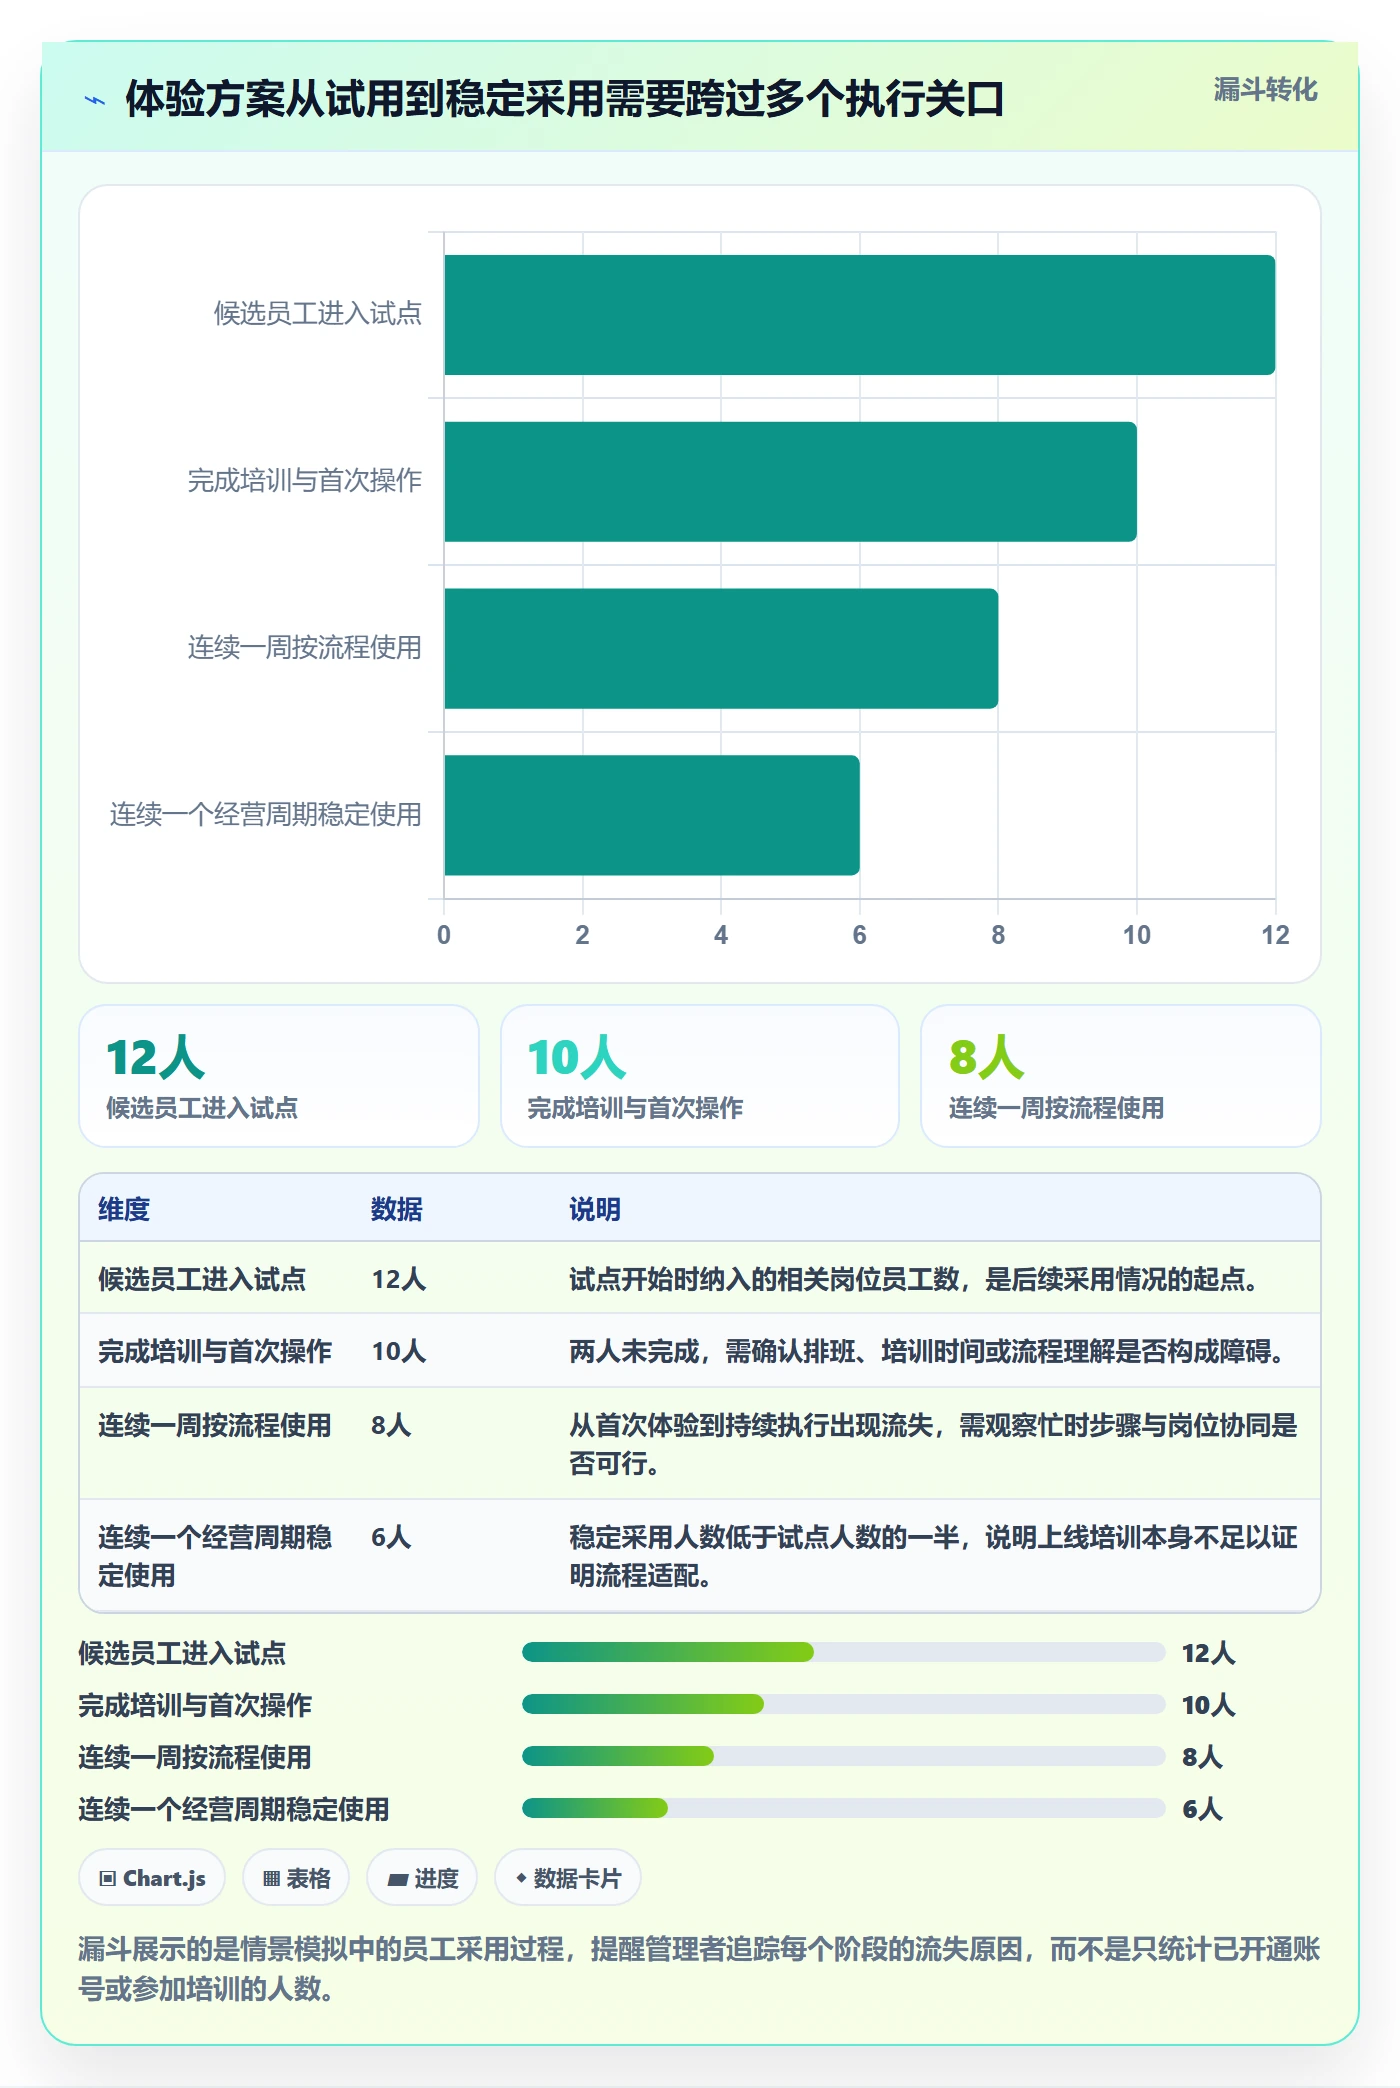Open the 10人 data card

(700, 1076)
